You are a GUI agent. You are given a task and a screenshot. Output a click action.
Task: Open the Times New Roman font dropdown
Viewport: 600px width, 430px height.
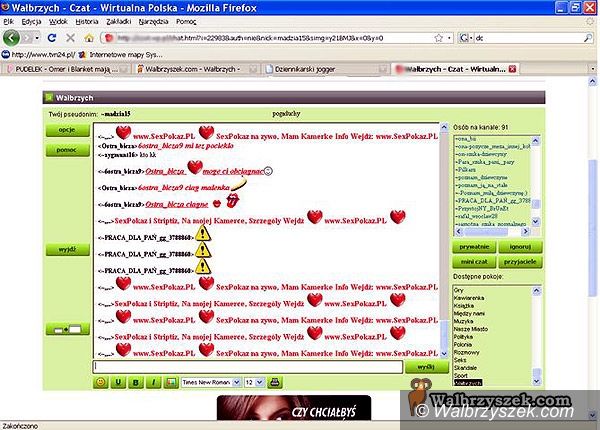(209, 381)
